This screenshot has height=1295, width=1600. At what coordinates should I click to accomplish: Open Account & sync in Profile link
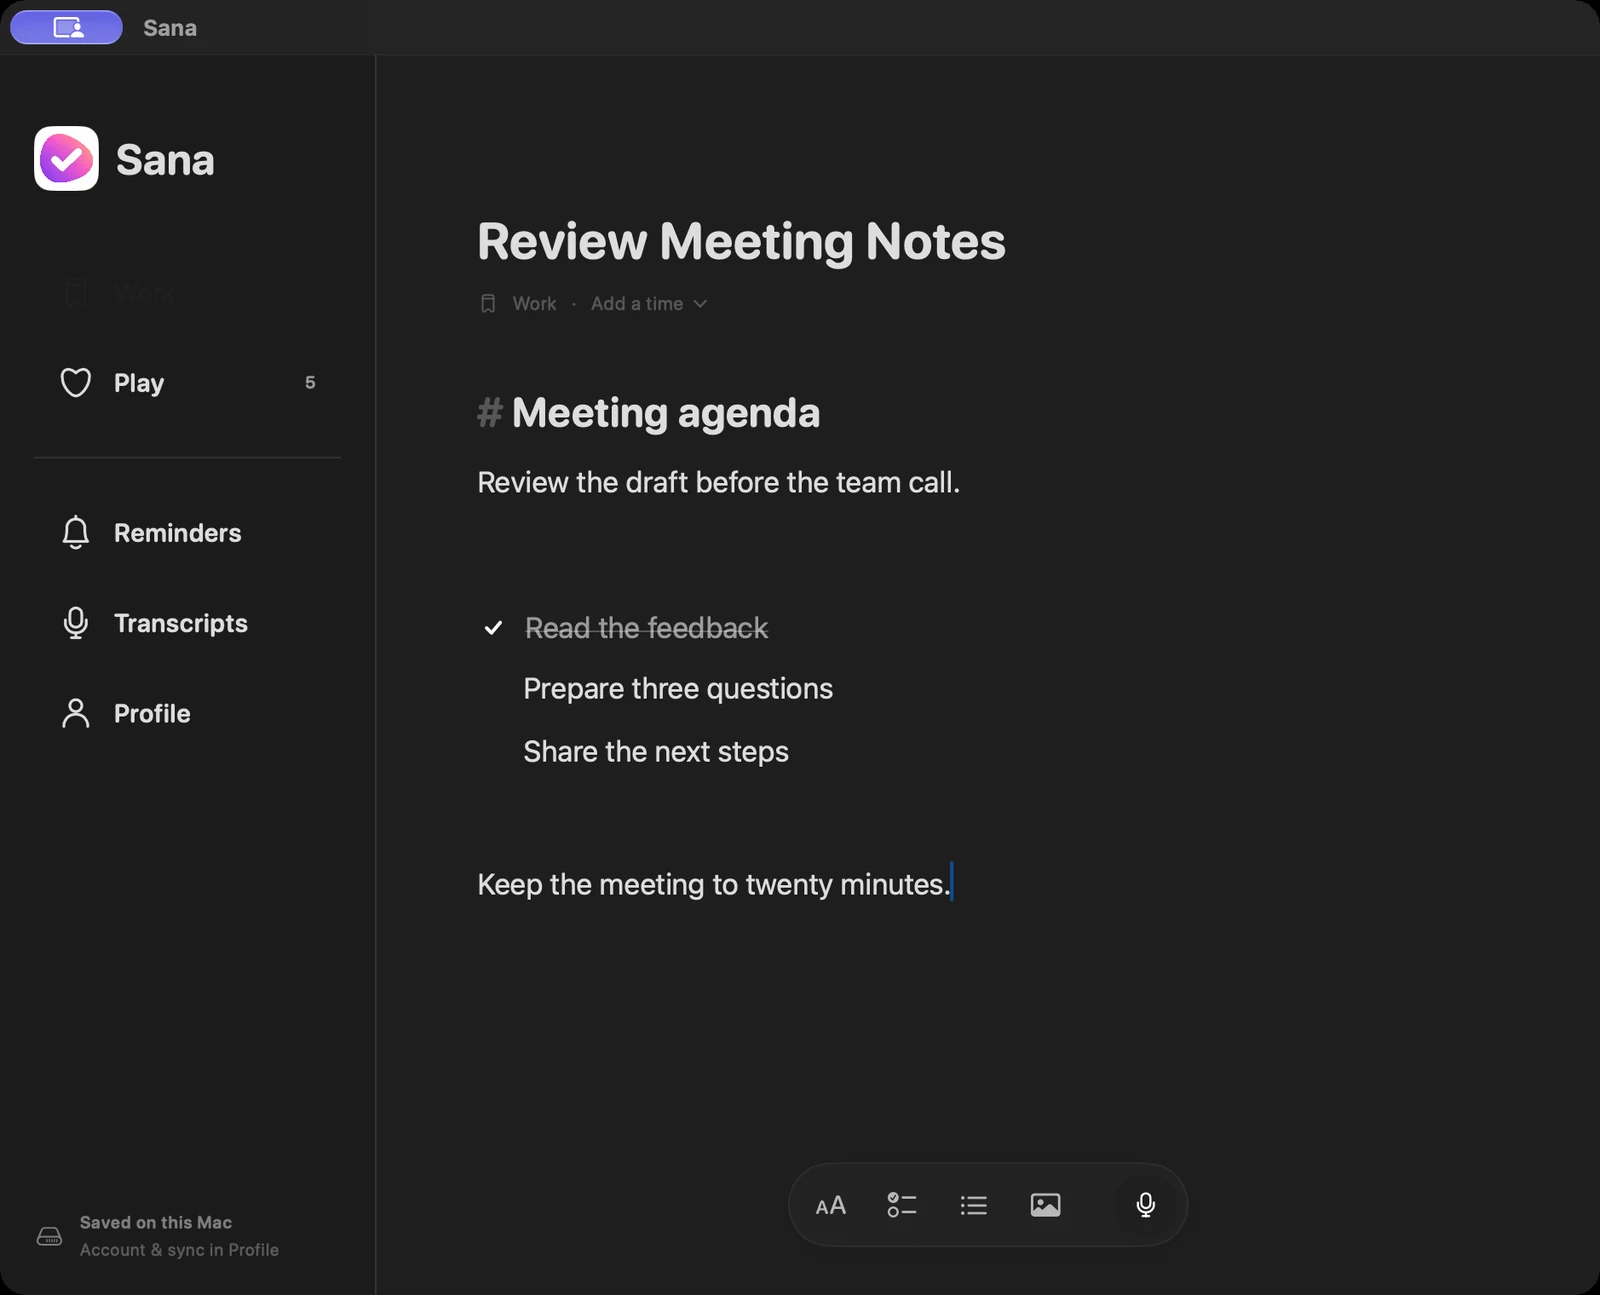pos(179,1250)
